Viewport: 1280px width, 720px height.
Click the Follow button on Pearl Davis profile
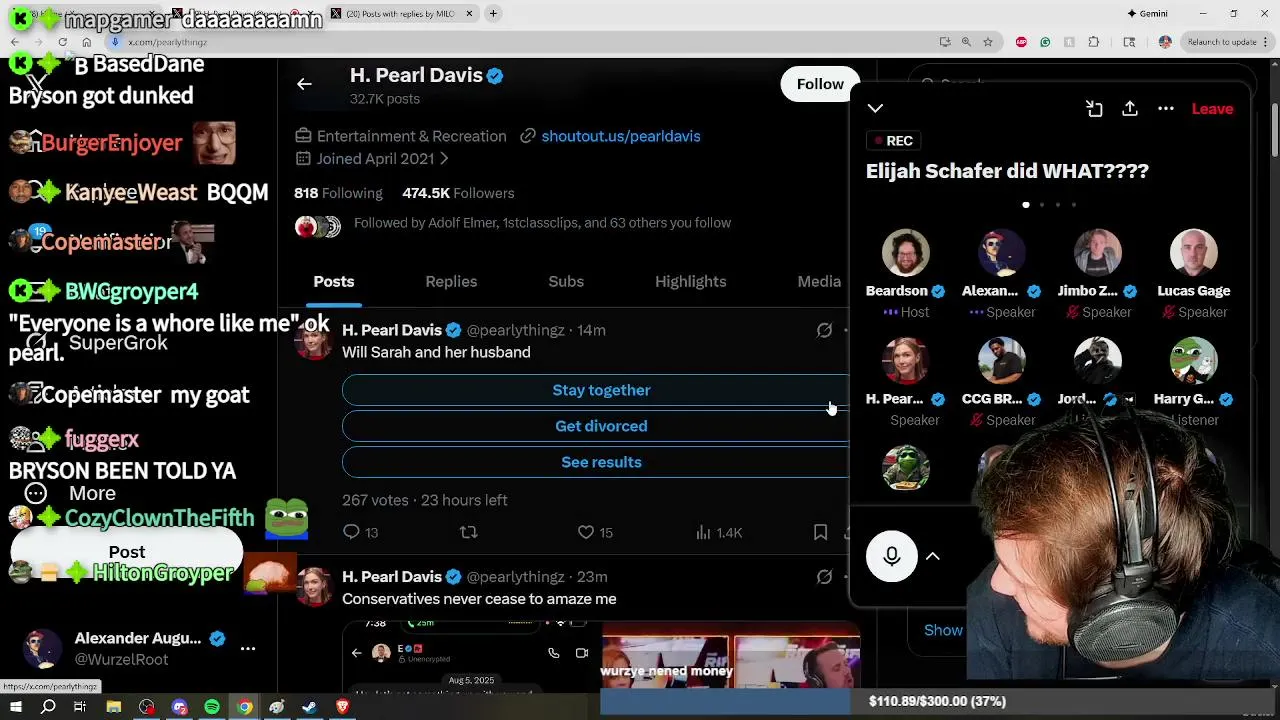[820, 84]
